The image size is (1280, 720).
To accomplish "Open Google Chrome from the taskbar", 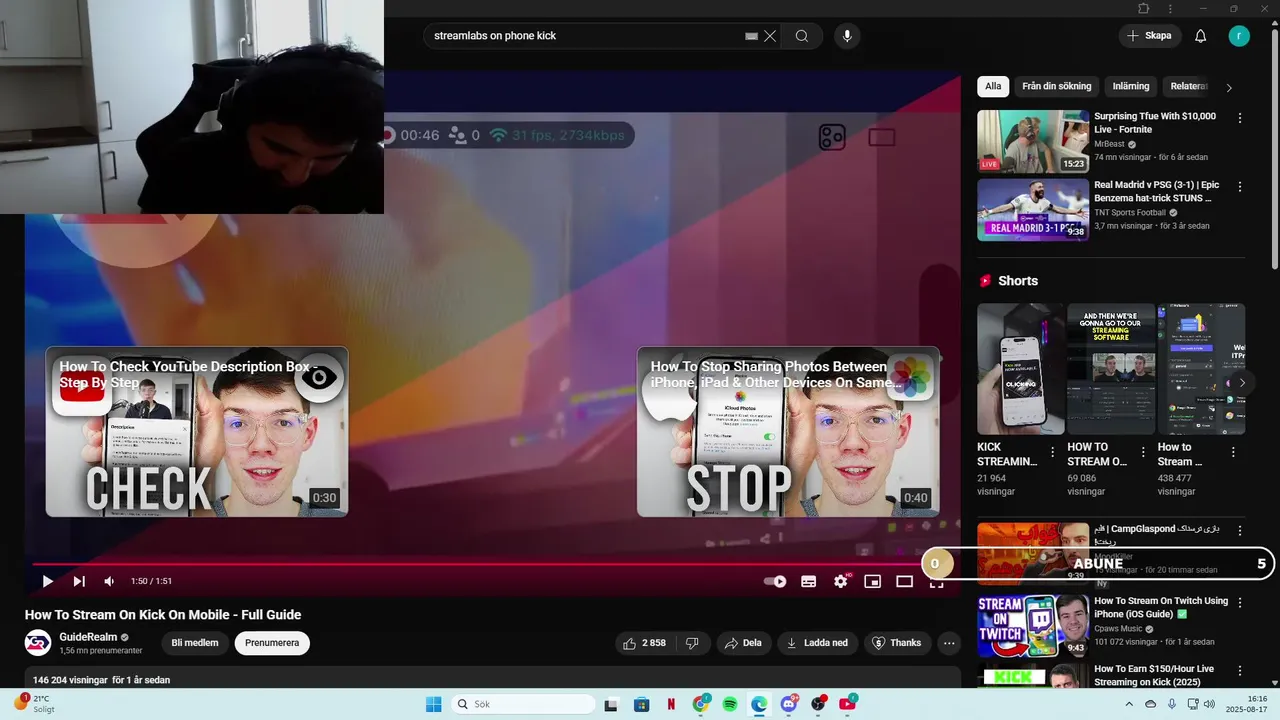I will [x=701, y=704].
